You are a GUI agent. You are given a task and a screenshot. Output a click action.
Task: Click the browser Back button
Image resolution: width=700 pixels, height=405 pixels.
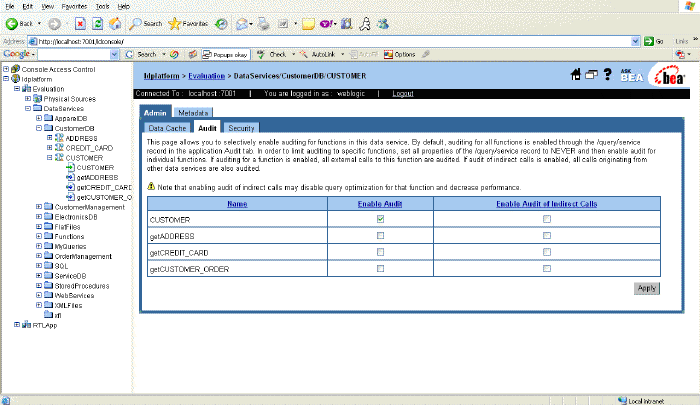[19, 24]
